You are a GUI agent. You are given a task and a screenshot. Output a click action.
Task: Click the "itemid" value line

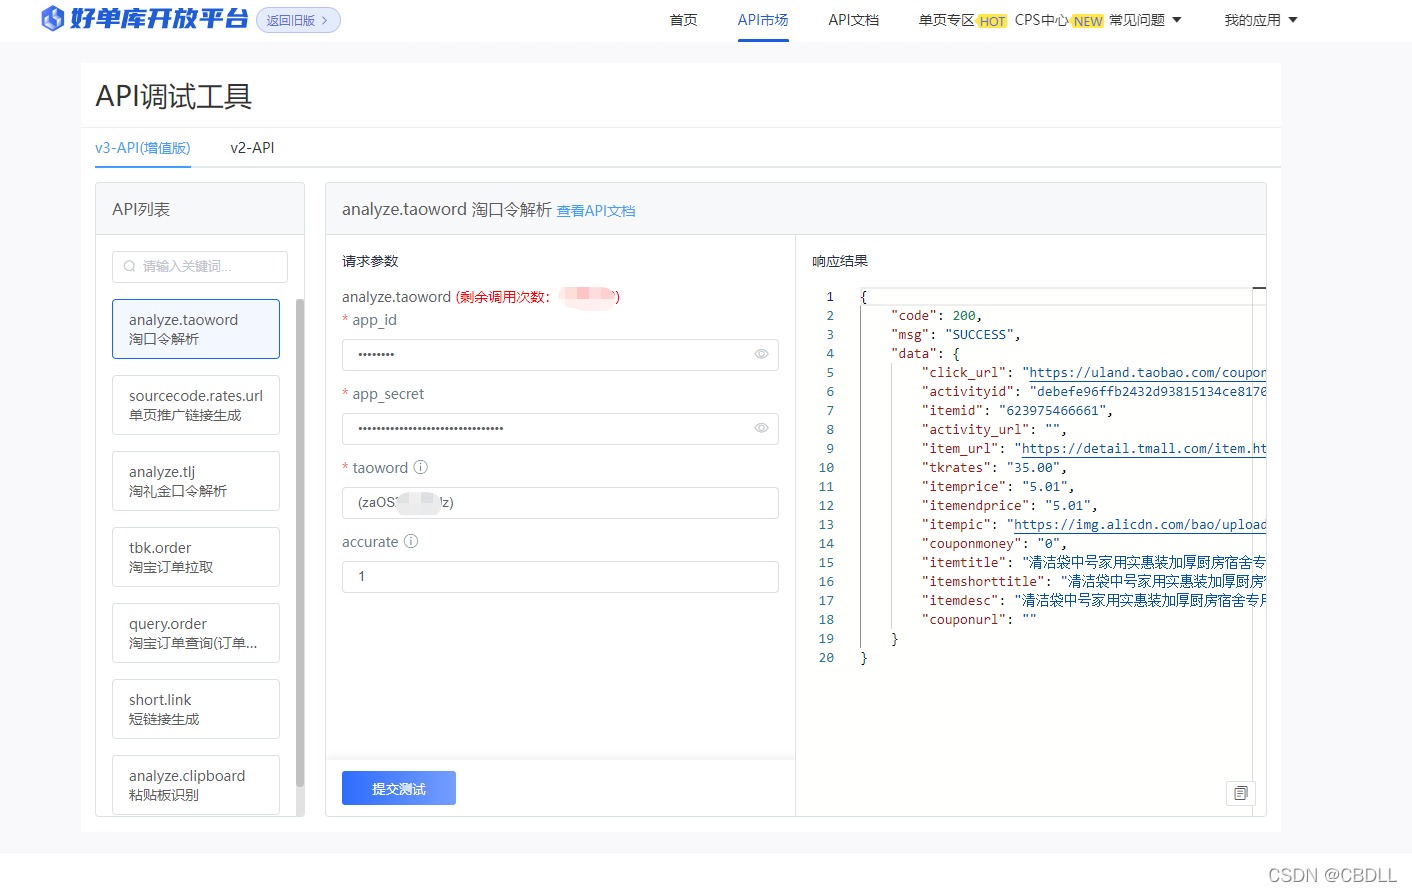pos(1017,411)
